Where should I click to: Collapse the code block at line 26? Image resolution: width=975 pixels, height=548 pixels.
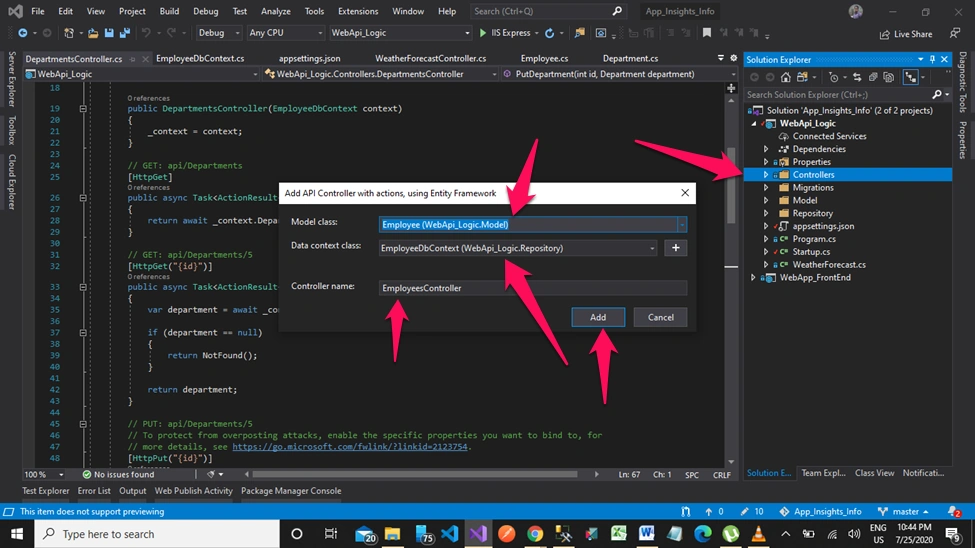pos(83,198)
